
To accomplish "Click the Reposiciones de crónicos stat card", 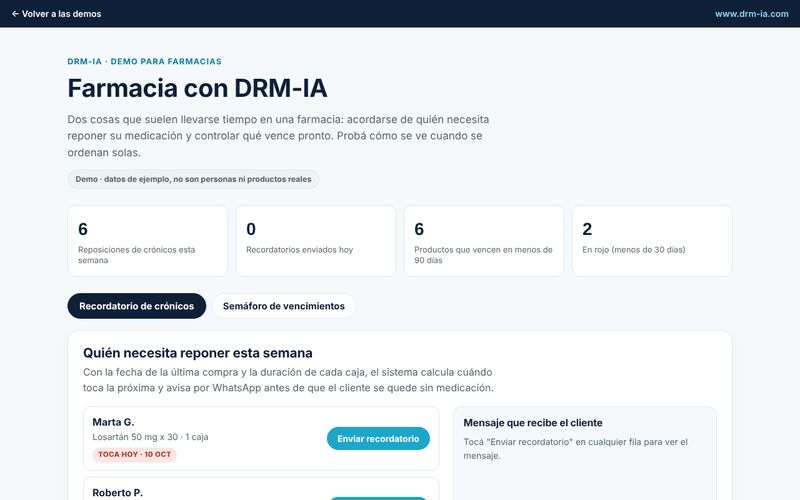I will point(147,241).
